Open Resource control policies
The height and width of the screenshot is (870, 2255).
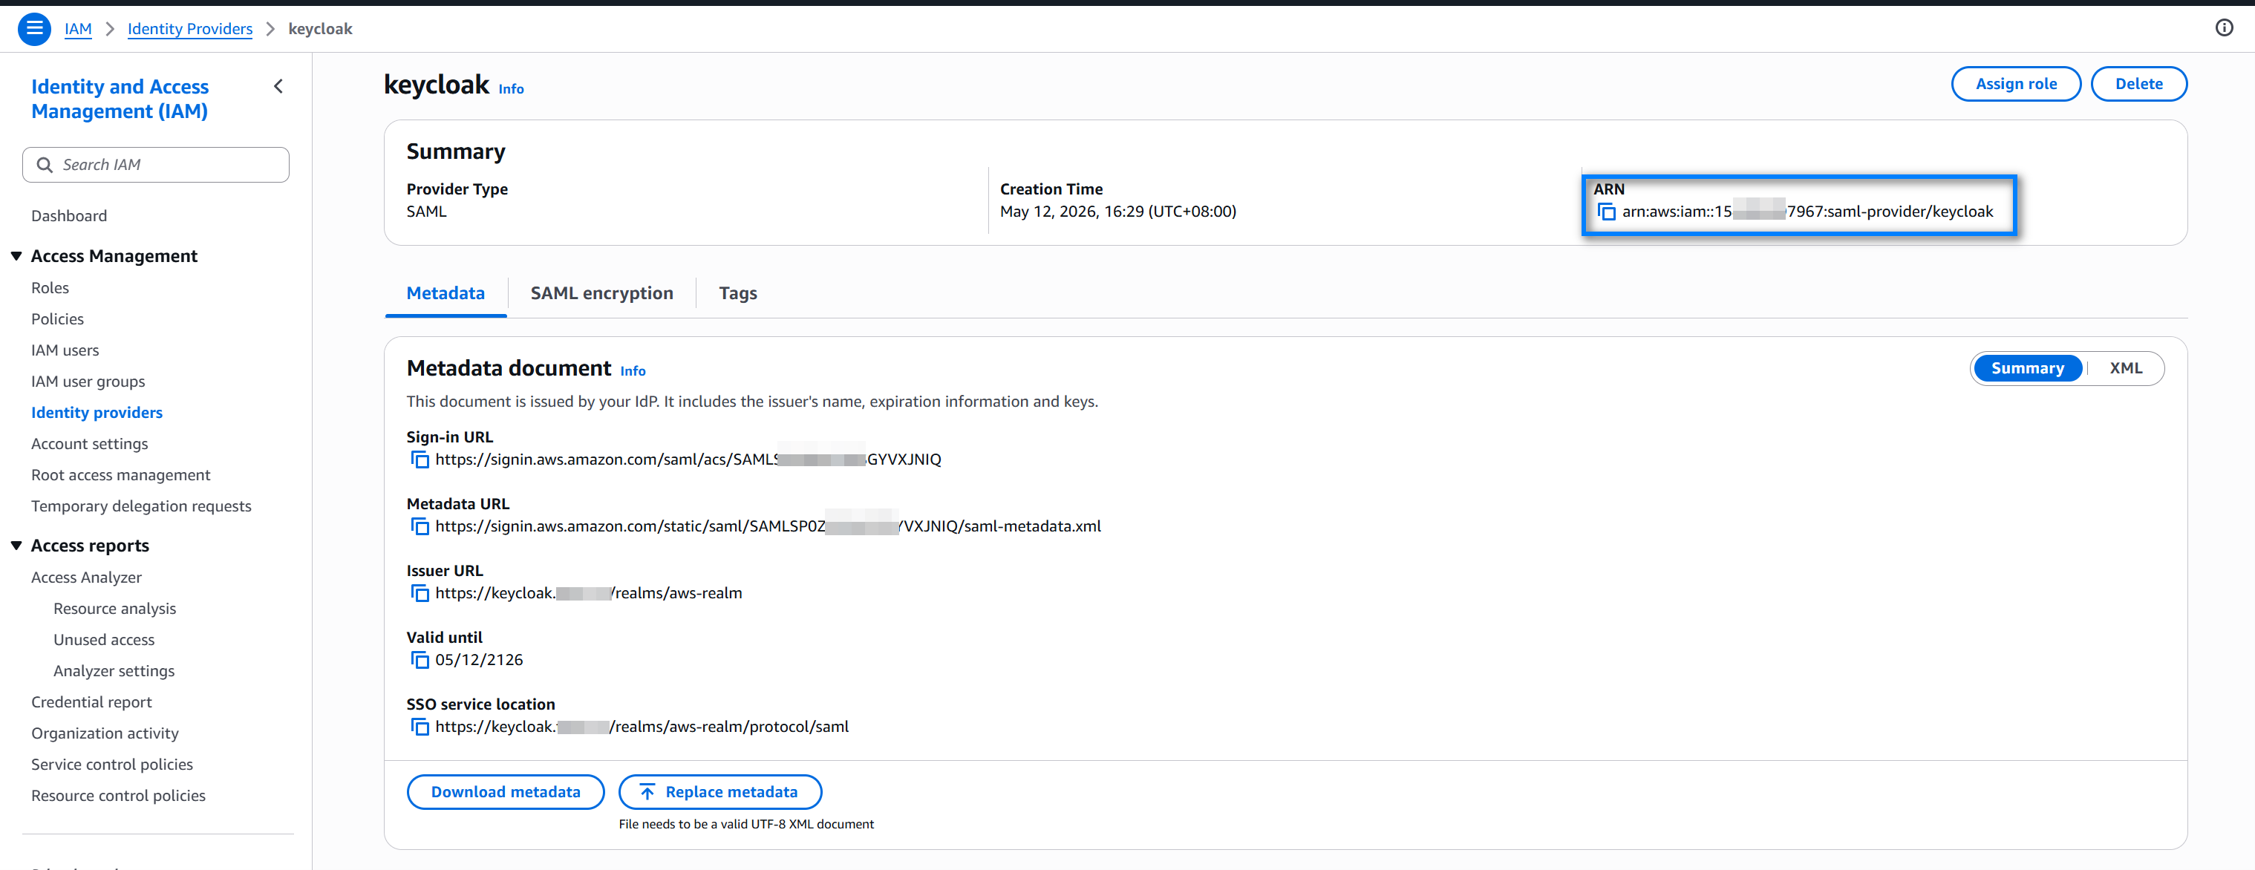tap(118, 796)
